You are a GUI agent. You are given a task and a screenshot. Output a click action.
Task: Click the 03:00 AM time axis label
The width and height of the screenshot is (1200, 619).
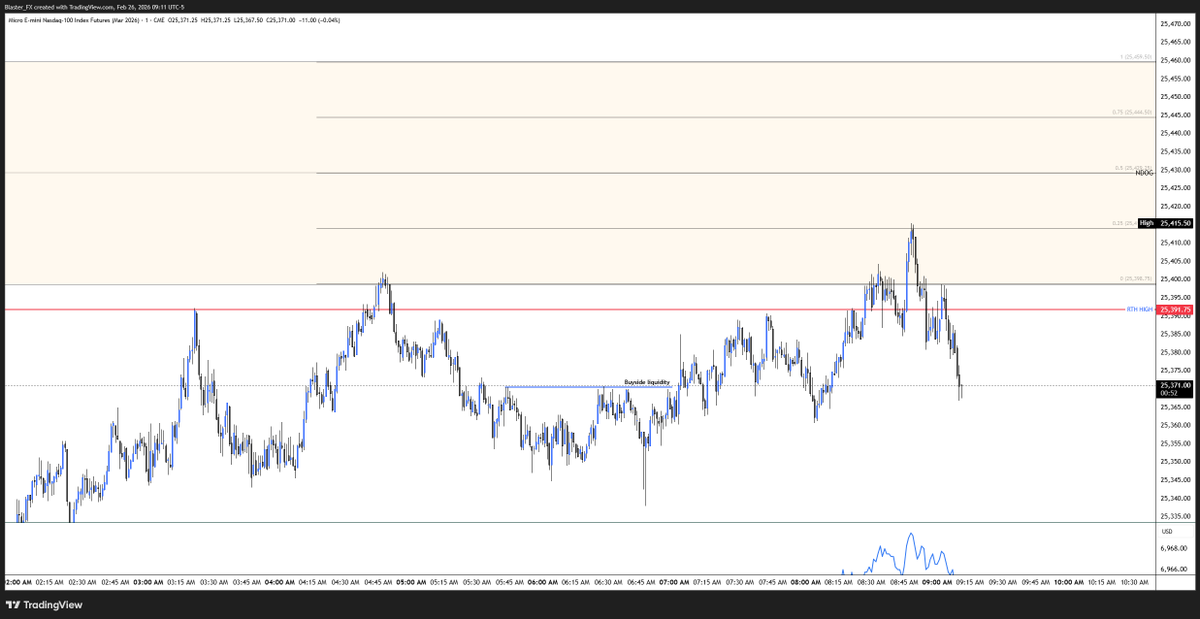pos(148,581)
